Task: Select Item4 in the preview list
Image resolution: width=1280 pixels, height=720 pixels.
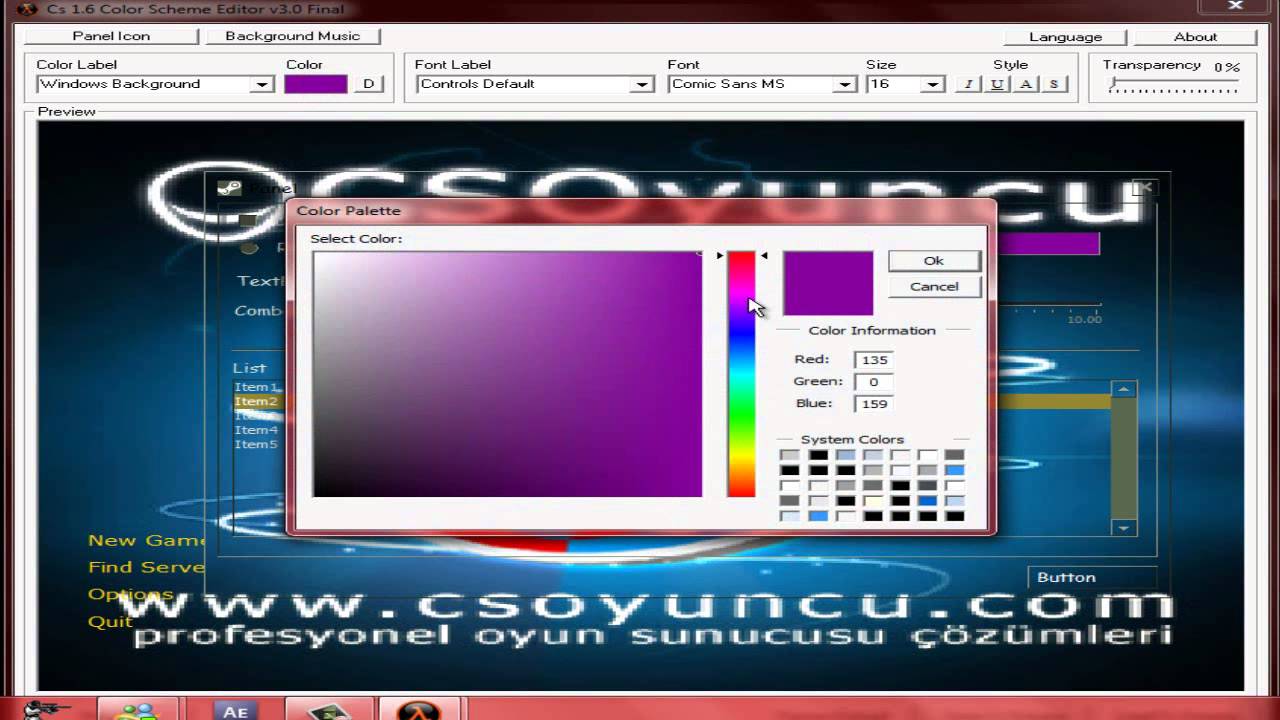Action: pyautogui.click(x=256, y=430)
